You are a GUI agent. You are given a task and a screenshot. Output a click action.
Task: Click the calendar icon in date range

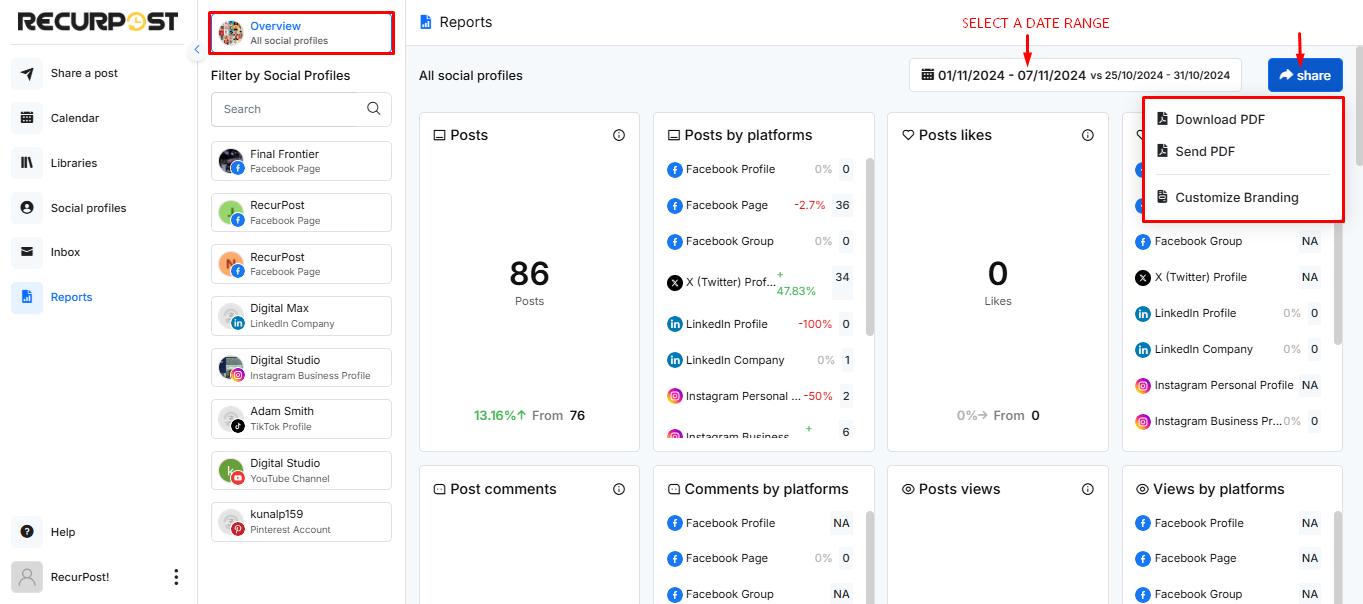928,74
